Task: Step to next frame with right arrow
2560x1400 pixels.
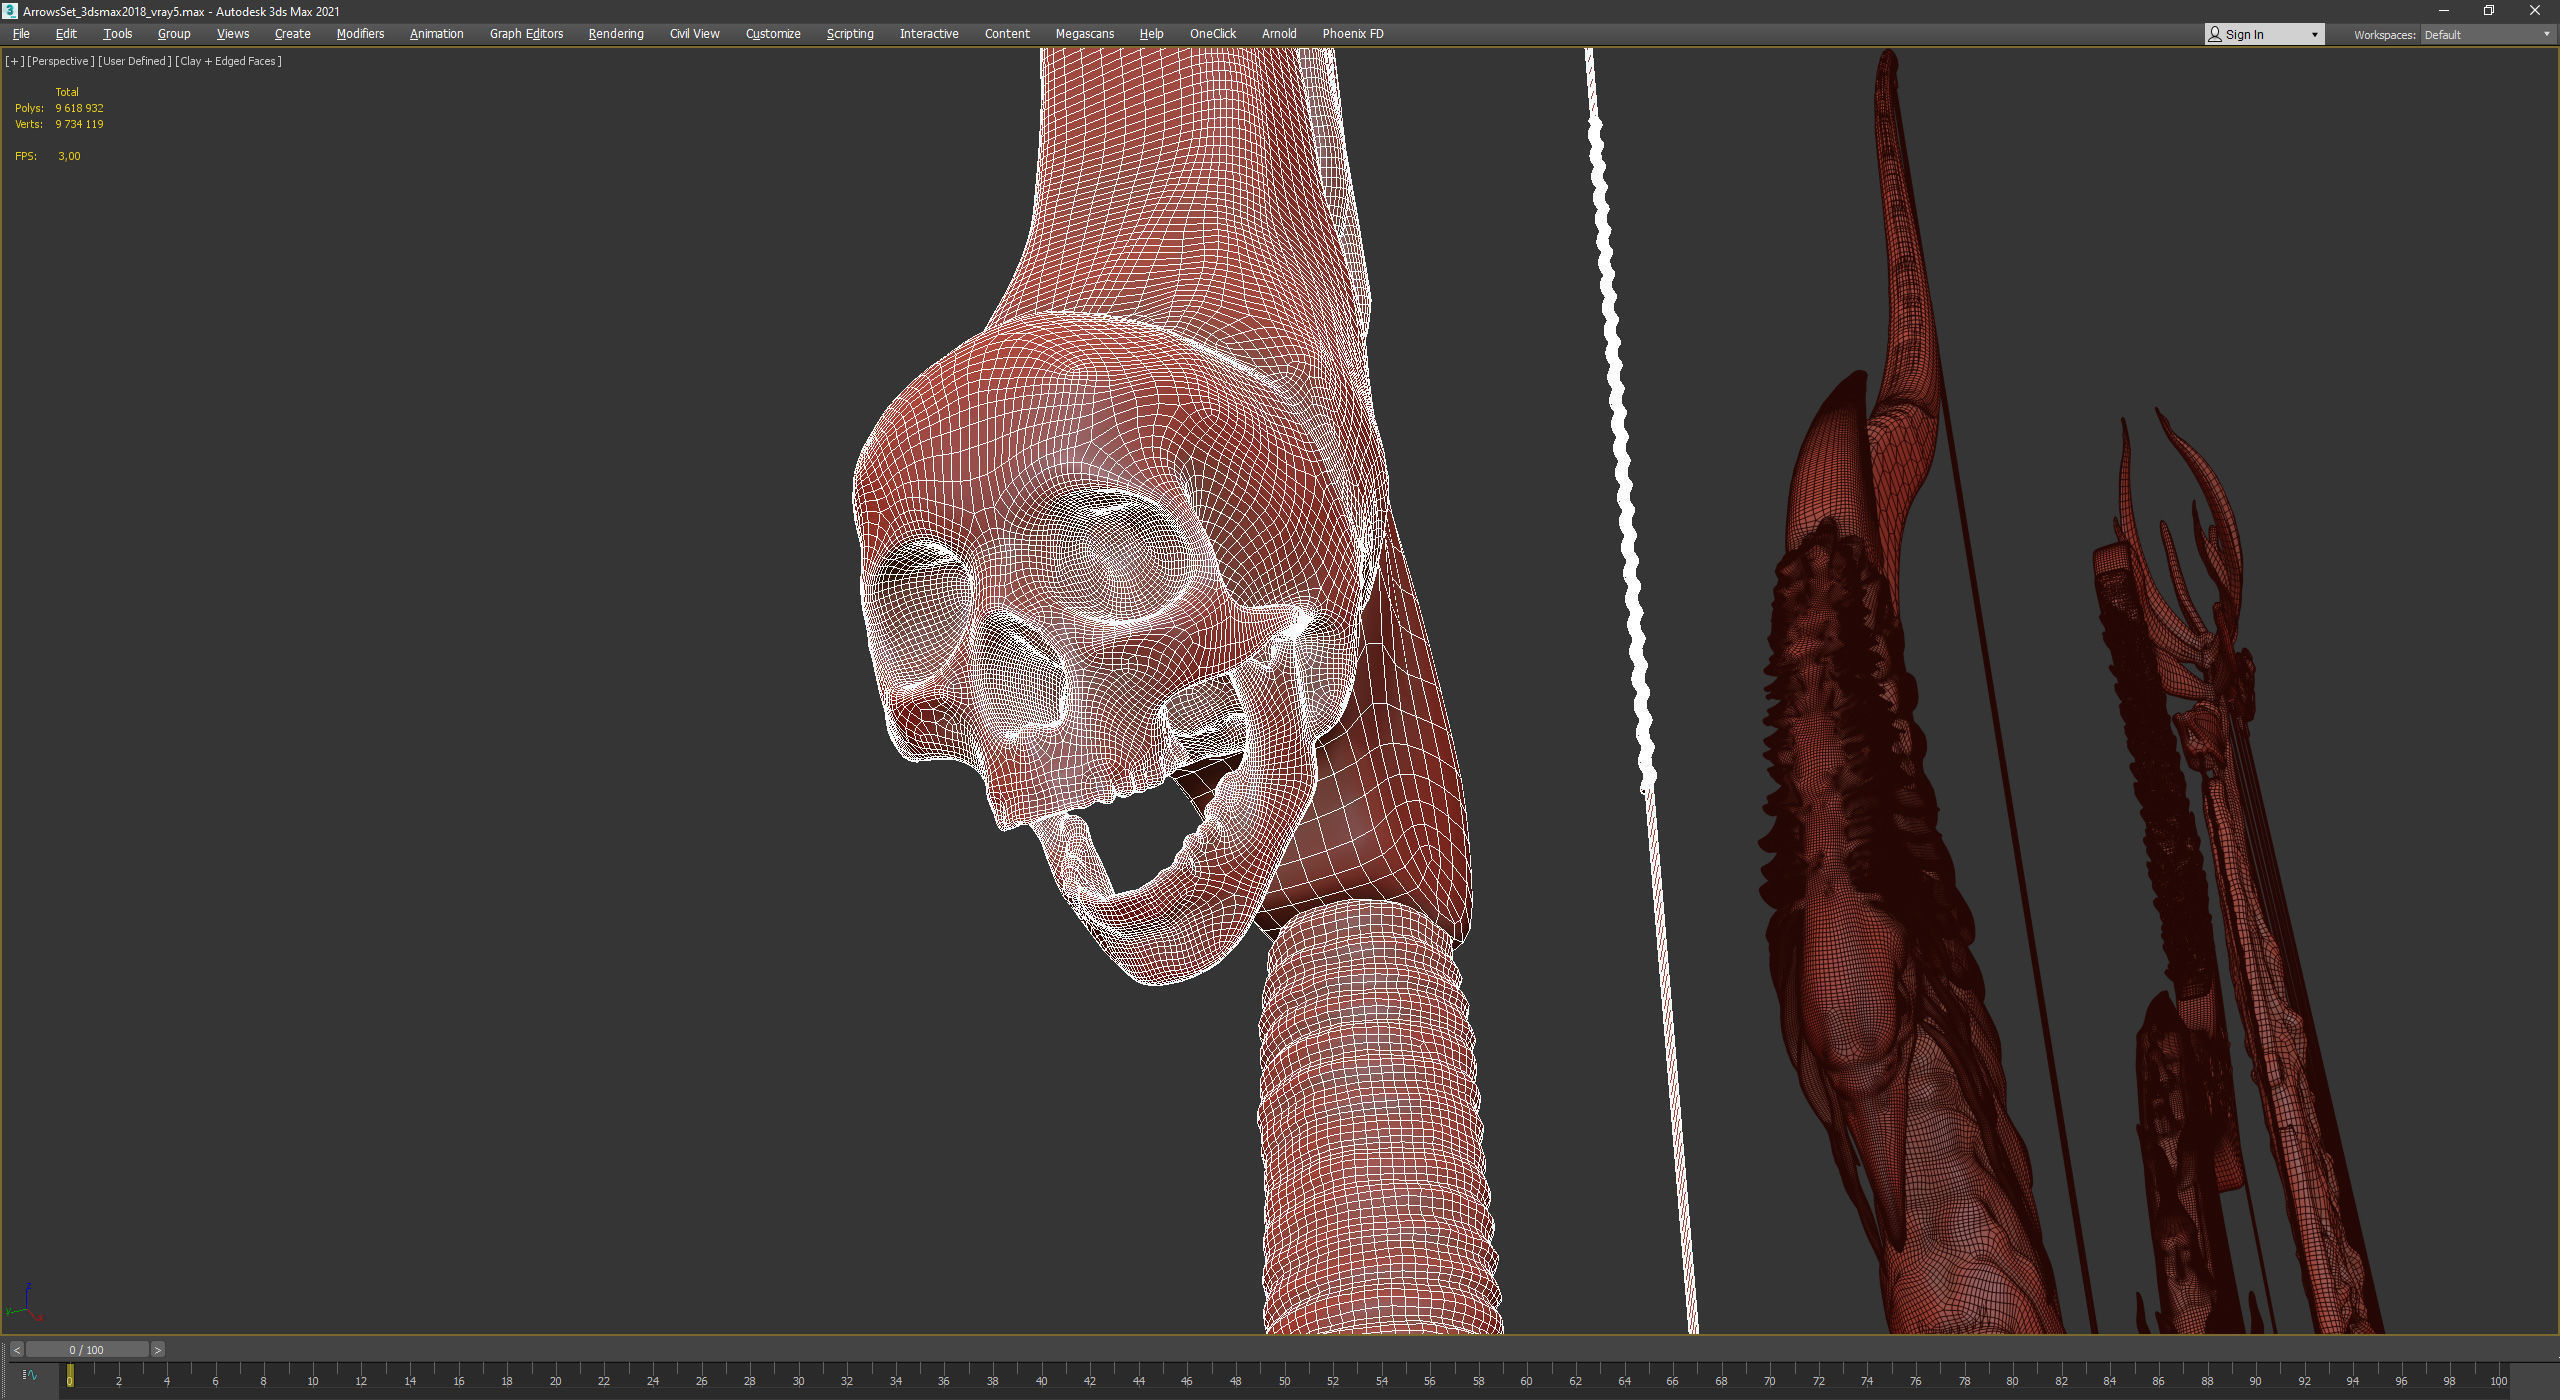Action: (x=157, y=1350)
